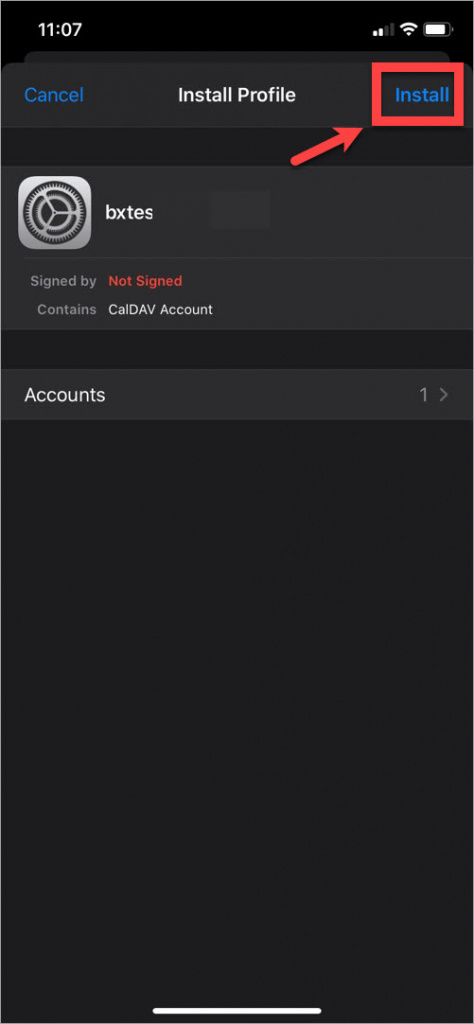Tap the Wi-Fi status icon
Viewport: 474px width, 1024px height.
(x=409, y=30)
